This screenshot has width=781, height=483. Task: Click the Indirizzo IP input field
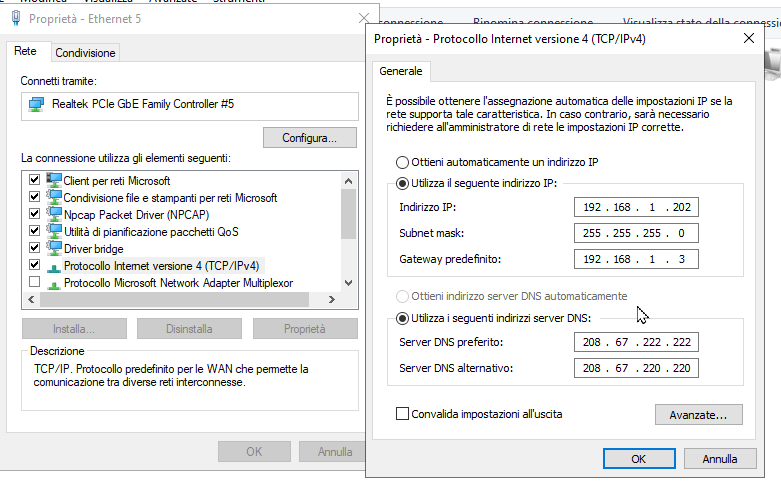coord(636,208)
